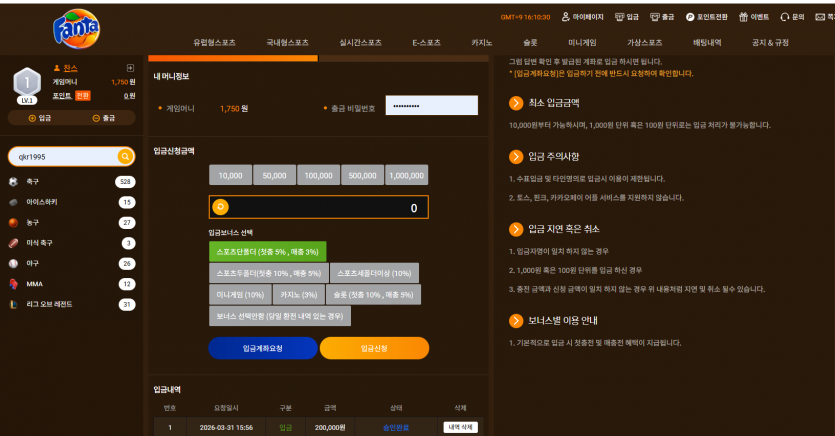
Task: Choose 카지노 (3%) bonus option
Action: tap(299, 294)
